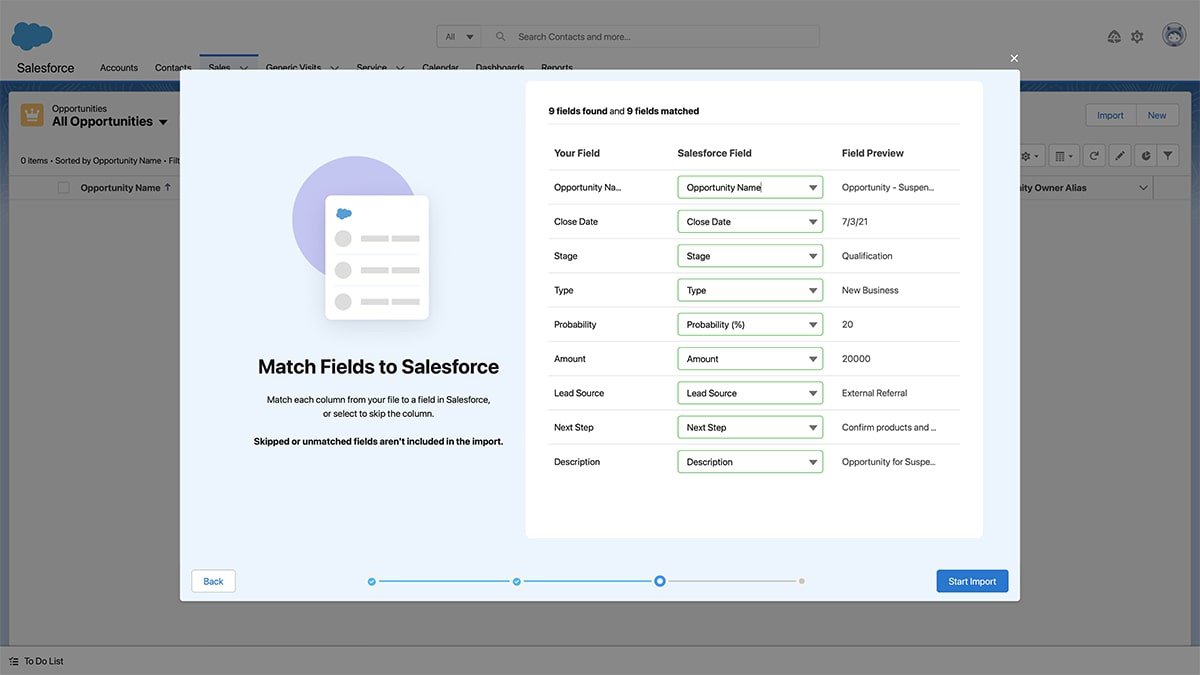Switch to the Contacts tab
This screenshot has width=1200, height=675.
point(172,67)
